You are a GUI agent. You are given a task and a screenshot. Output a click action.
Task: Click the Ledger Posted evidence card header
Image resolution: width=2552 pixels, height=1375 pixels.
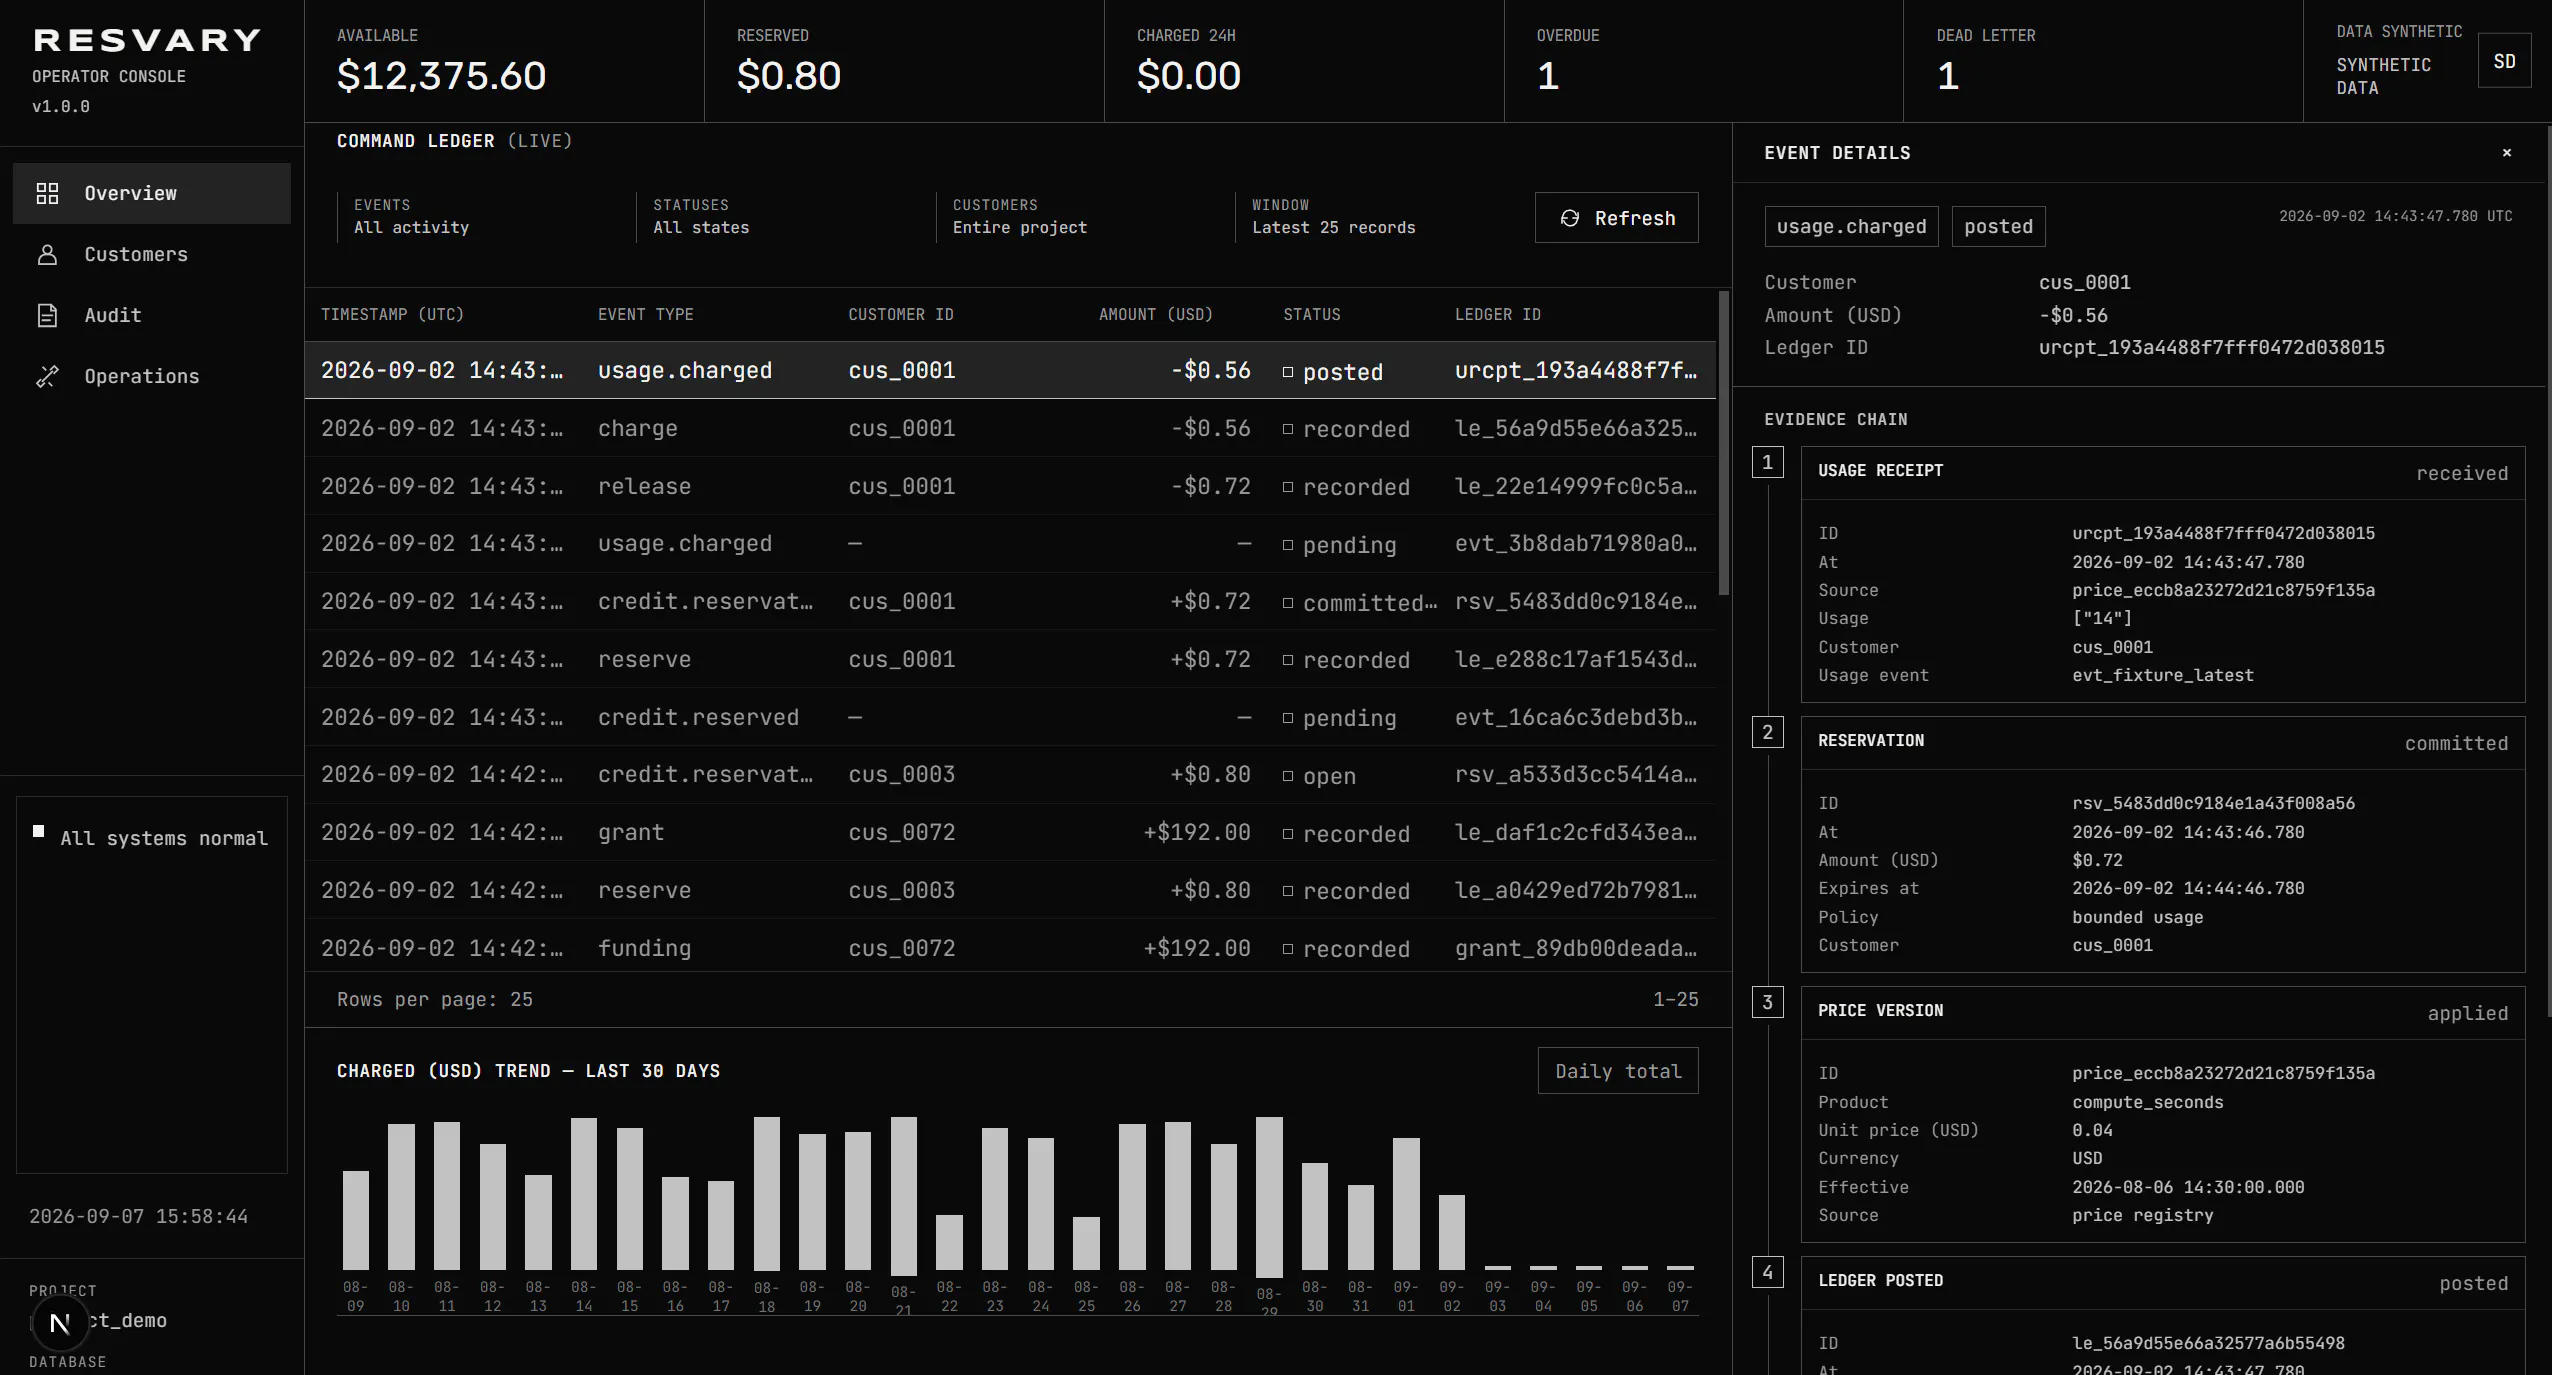click(2163, 1283)
